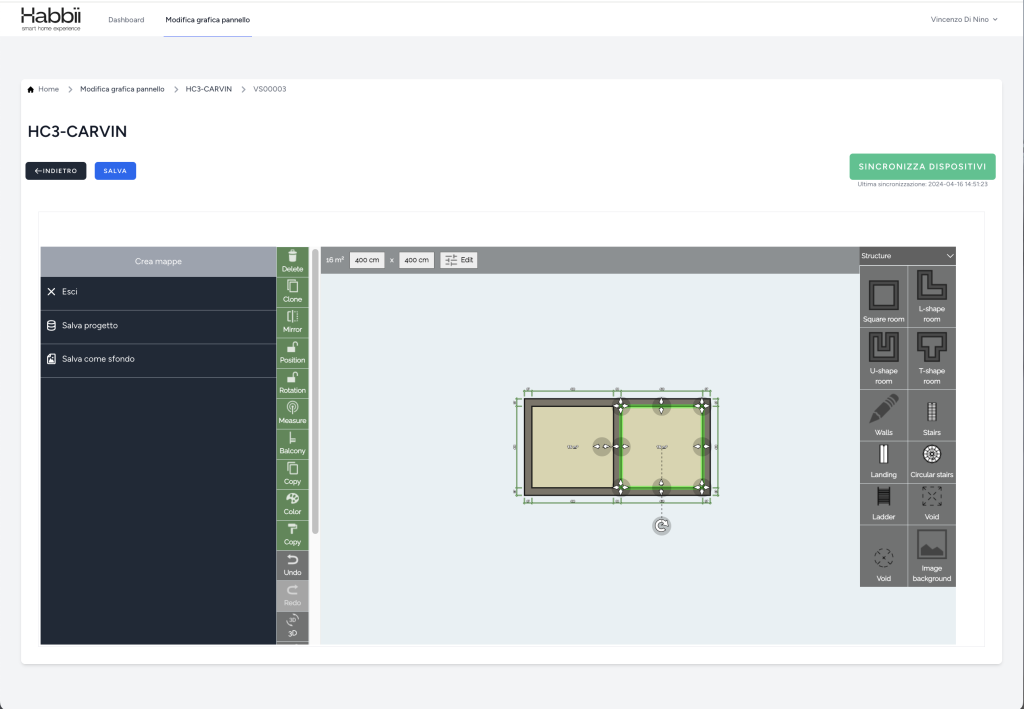Click the Copy tool above Color
The width and height of the screenshot is (1024, 709).
point(292,474)
